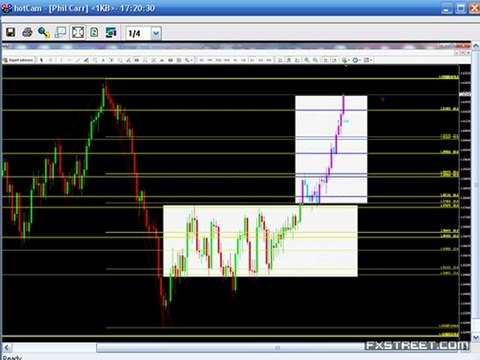
Task: Select the vertical line drawing tool
Action: [61, 60]
